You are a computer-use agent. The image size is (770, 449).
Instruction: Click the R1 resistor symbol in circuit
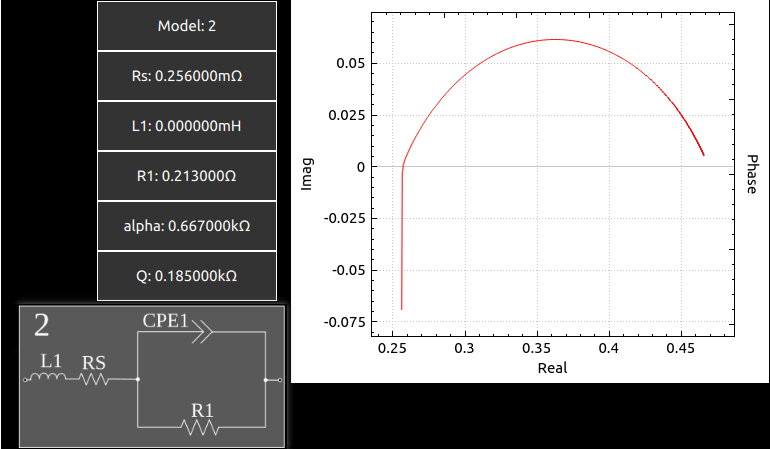tap(201, 427)
